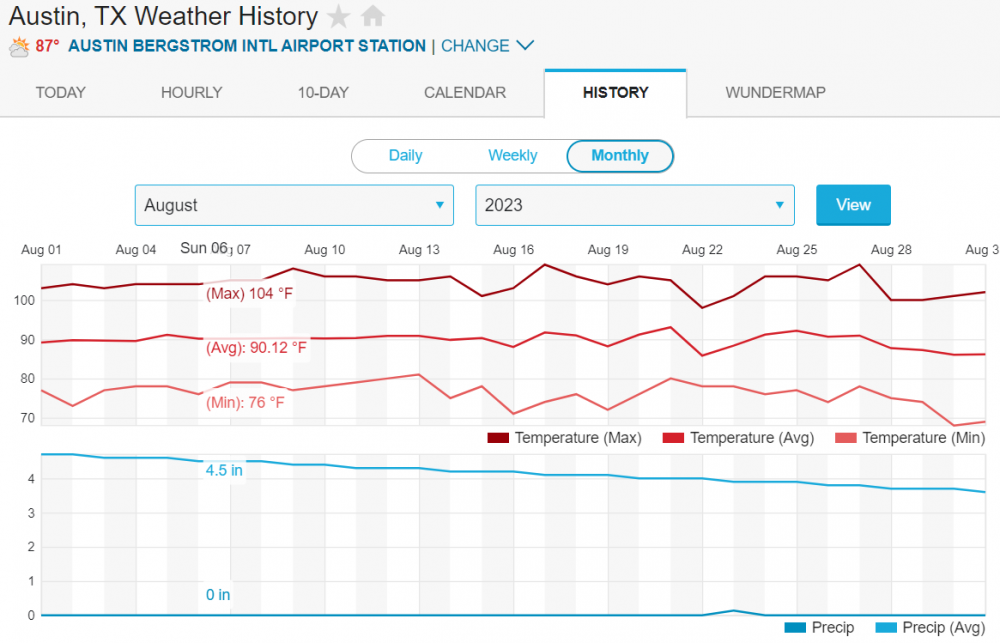1000x643 pixels.
Task: Click the partly cloudy weather icon
Action: coord(19,46)
